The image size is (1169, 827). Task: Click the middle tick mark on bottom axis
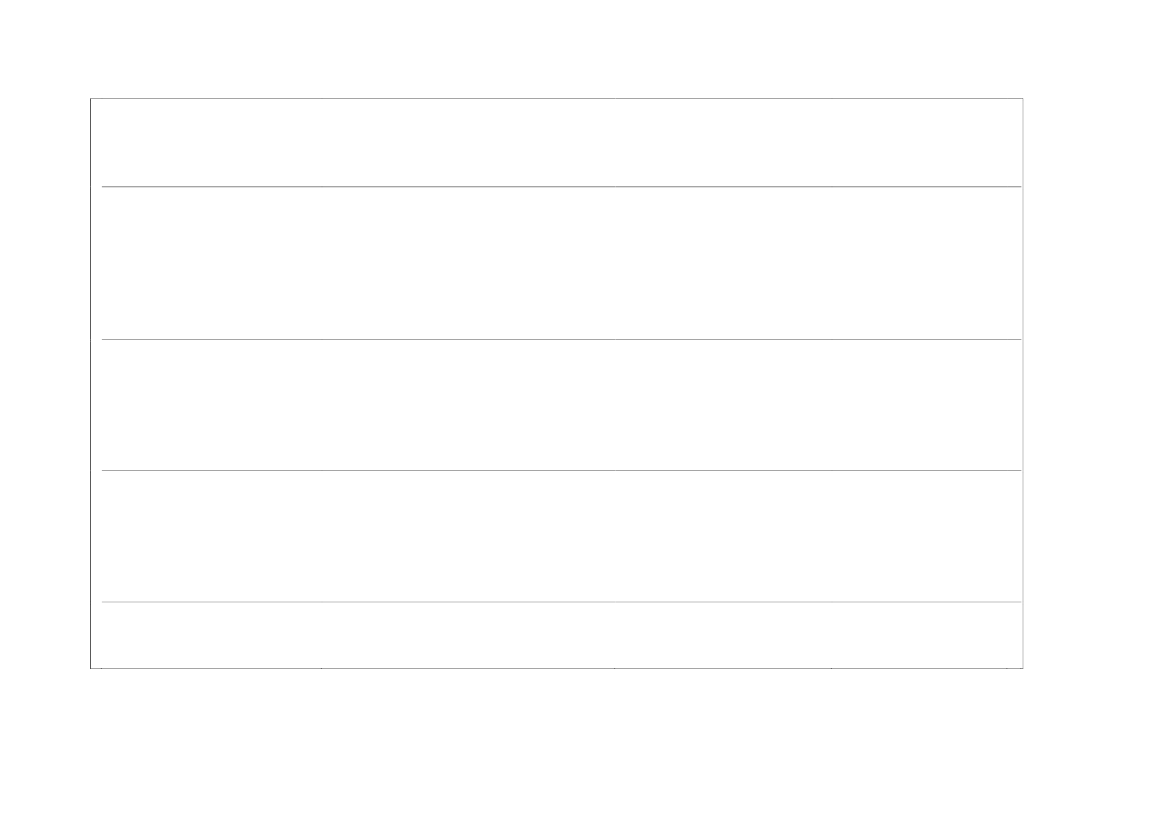(615, 669)
